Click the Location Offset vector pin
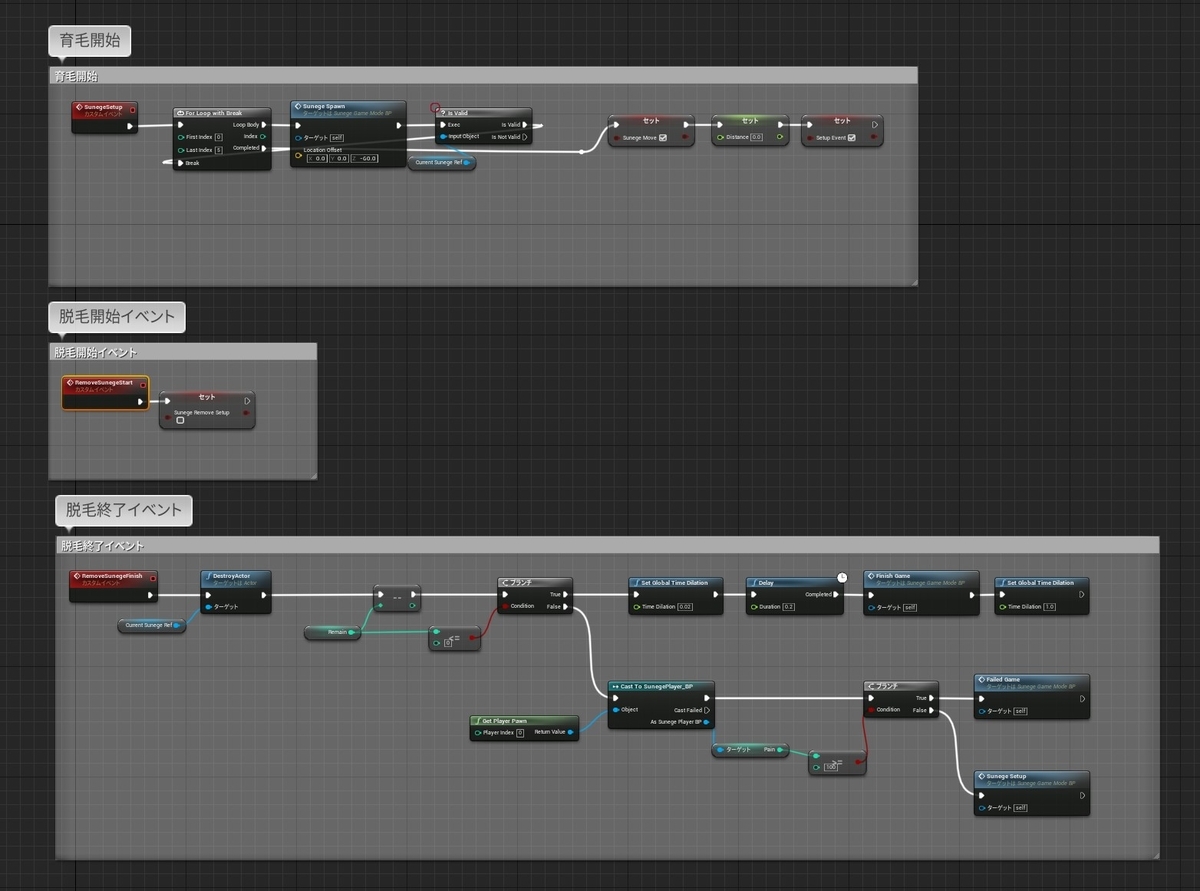The height and width of the screenshot is (891, 1200). [298, 155]
